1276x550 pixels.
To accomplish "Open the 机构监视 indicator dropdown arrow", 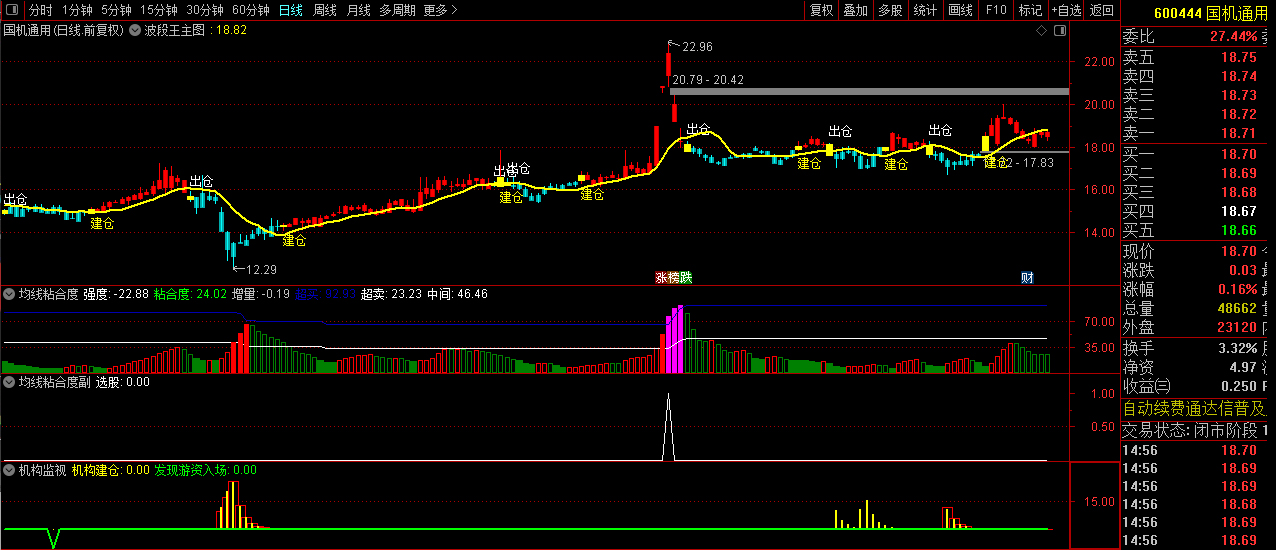I will click(x=10, y=469).
